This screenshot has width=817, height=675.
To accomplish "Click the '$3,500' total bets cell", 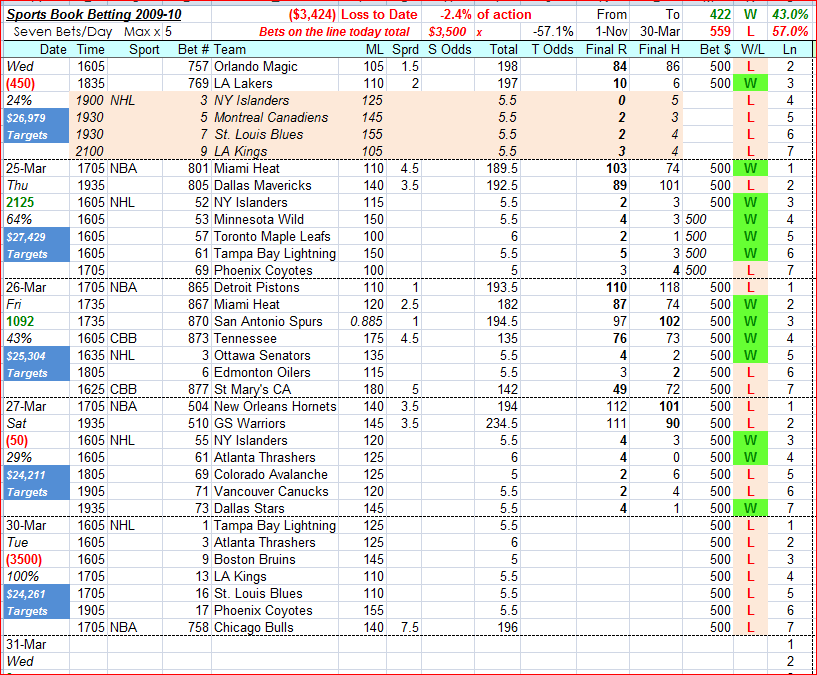I will 447,32.
